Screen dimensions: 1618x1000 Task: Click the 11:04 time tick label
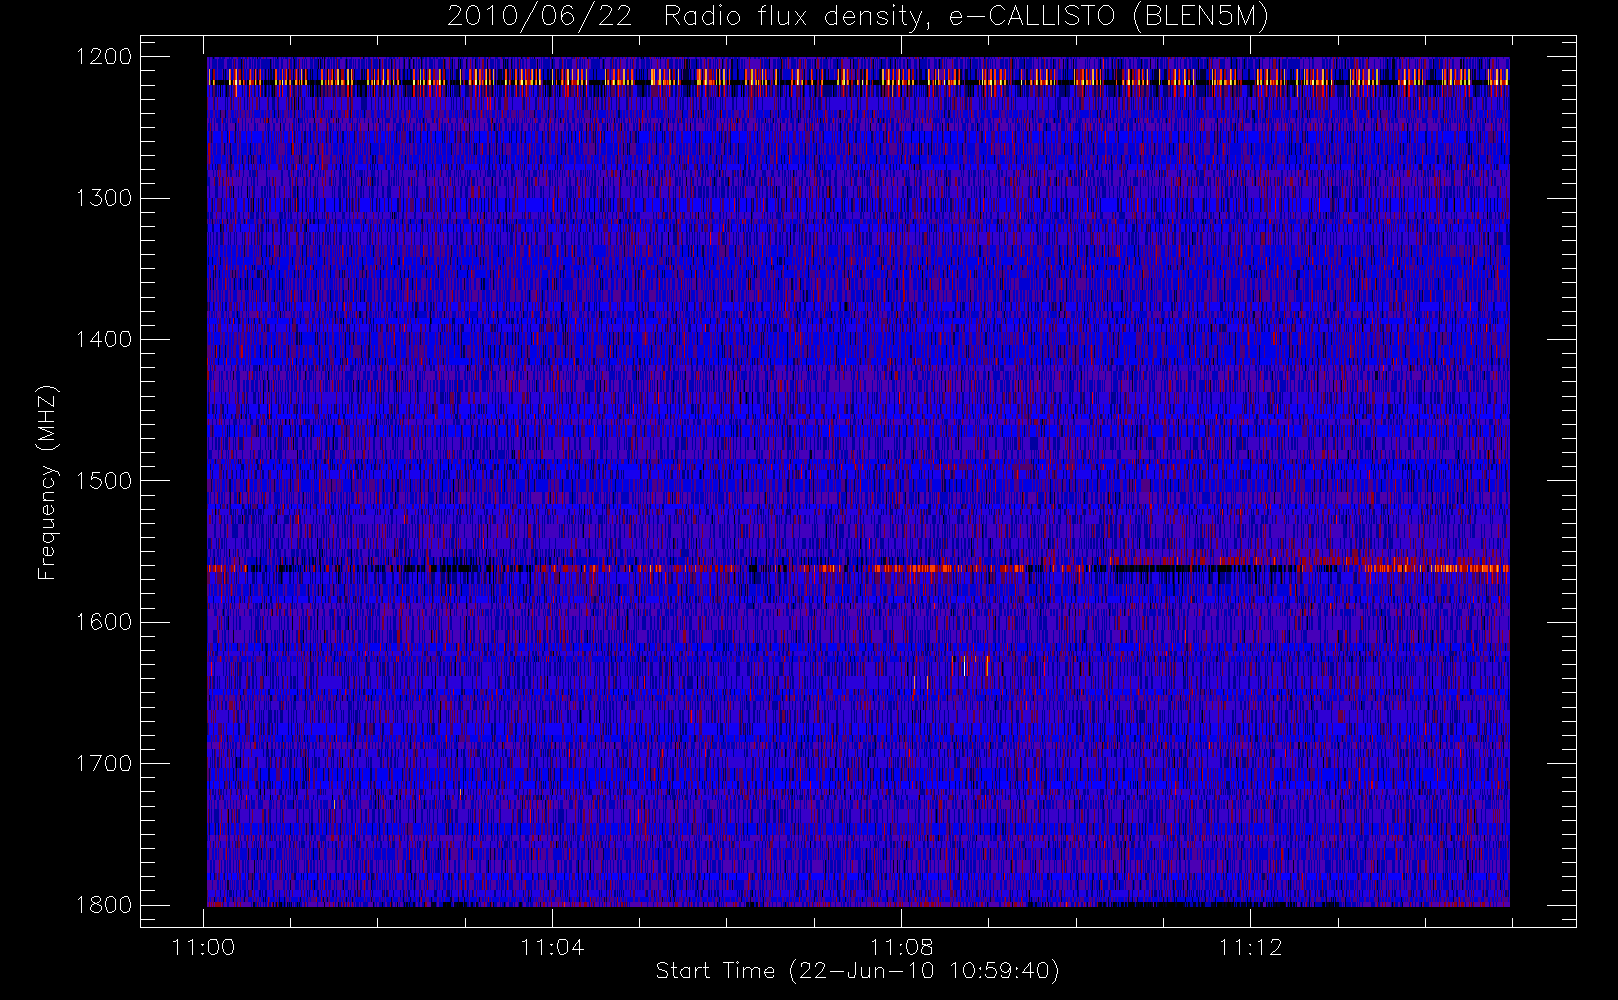(x=552, y=947)
